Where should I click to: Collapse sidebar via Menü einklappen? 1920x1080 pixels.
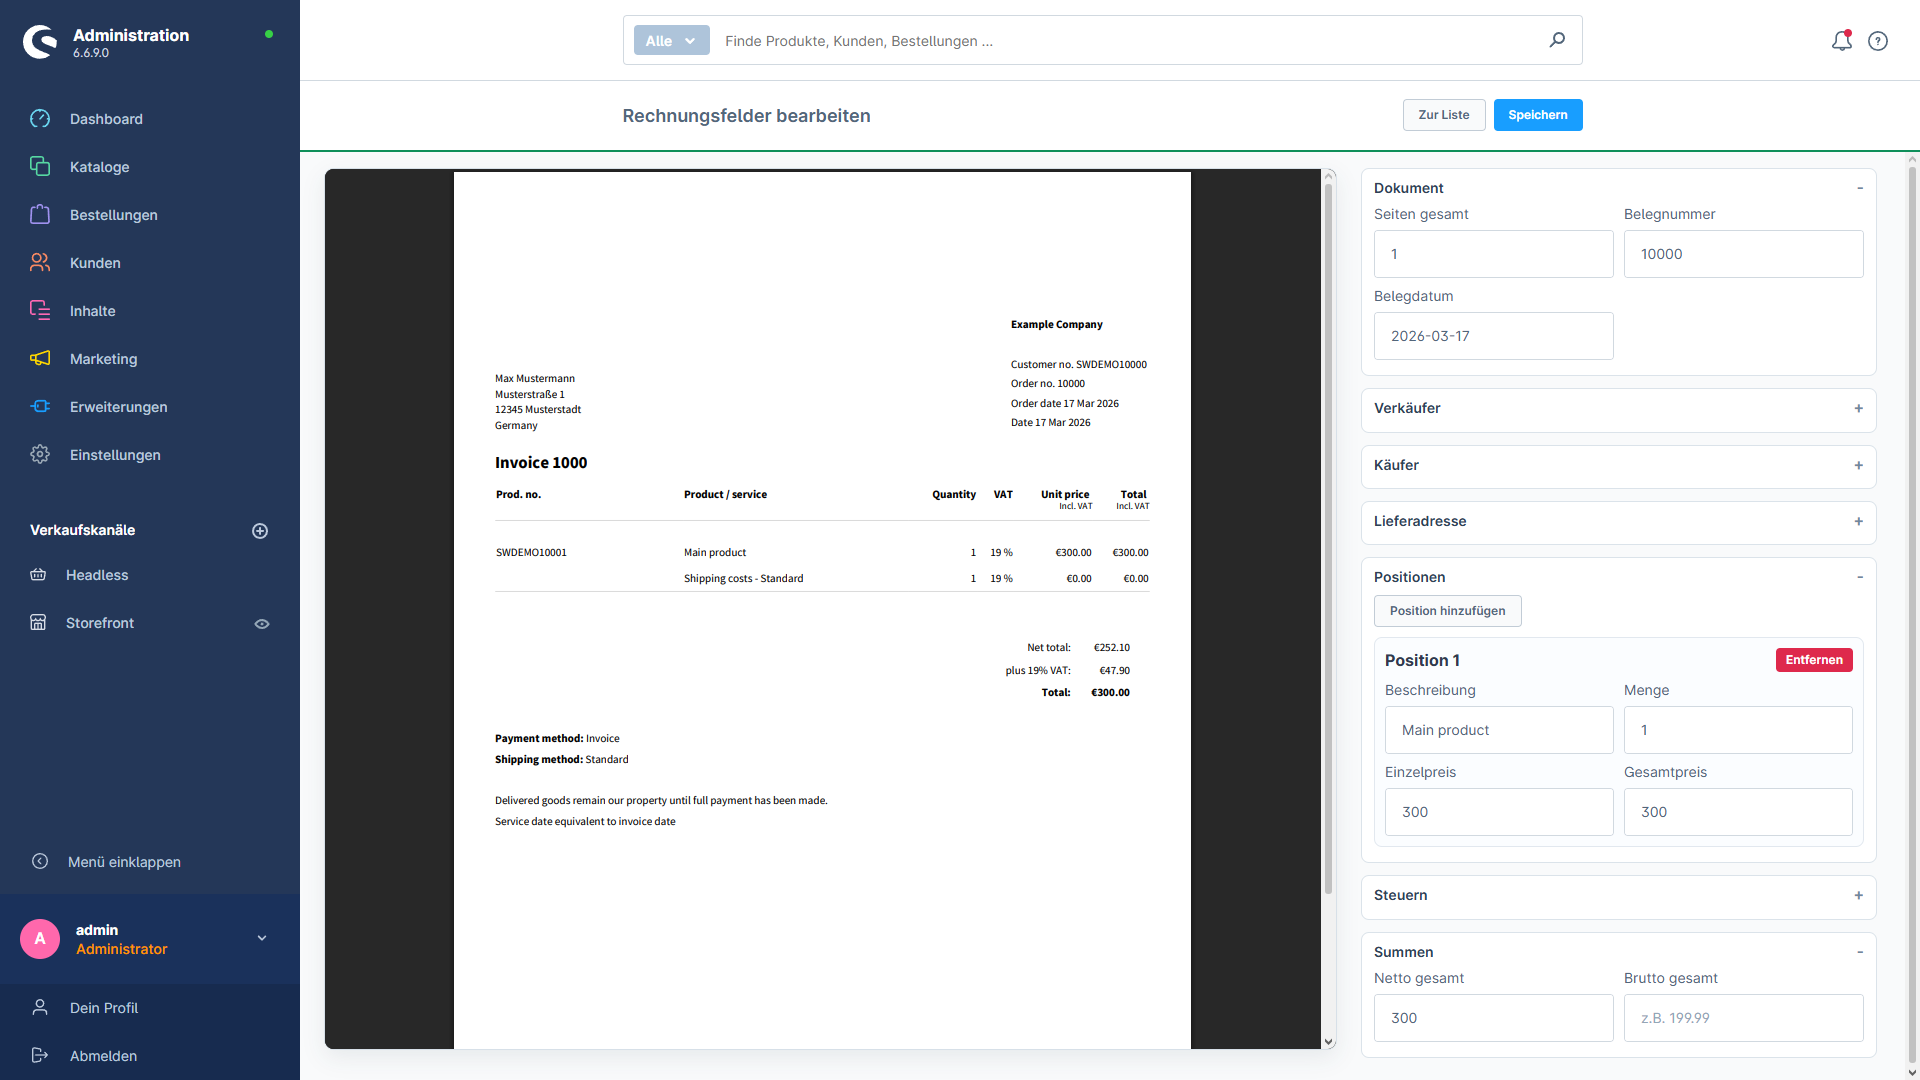pos(123,861)
